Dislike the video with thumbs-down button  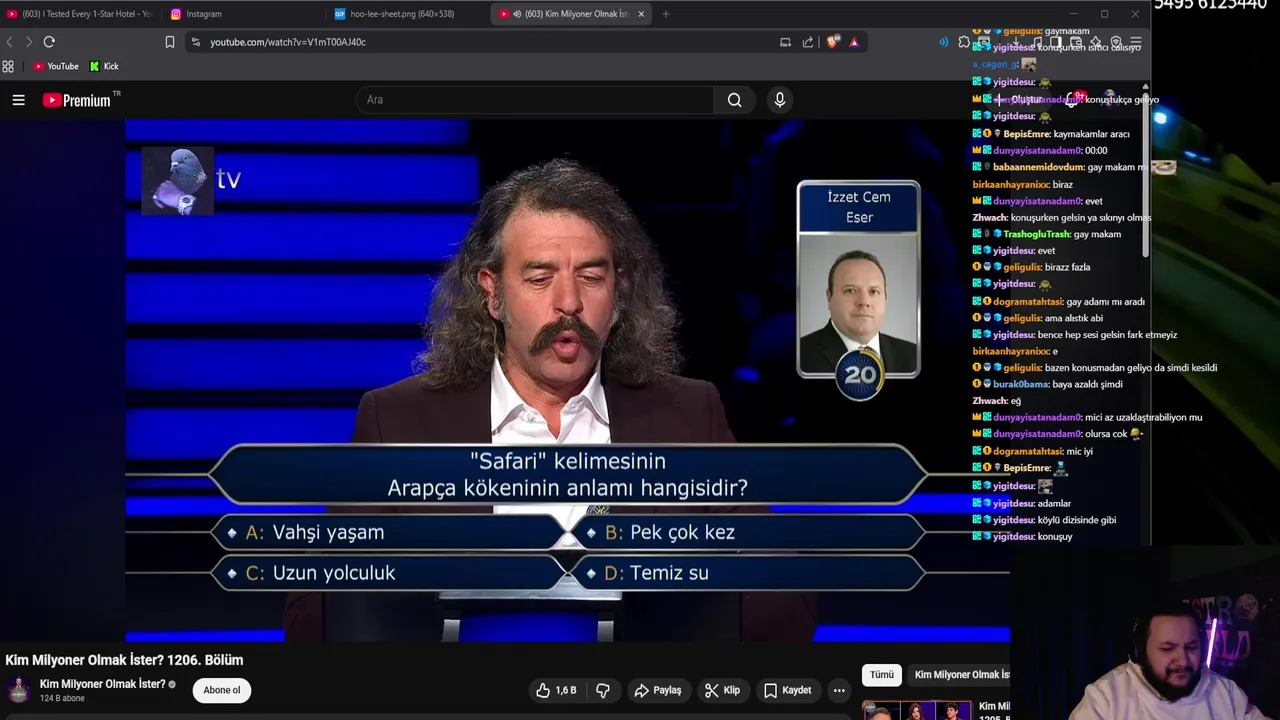[603, 690]
